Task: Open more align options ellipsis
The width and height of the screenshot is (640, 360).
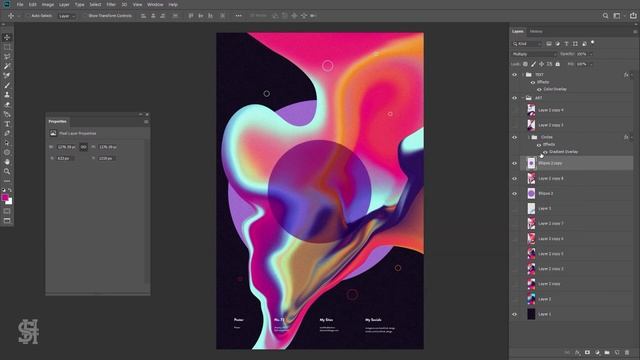Action: (x=238, y=16)
